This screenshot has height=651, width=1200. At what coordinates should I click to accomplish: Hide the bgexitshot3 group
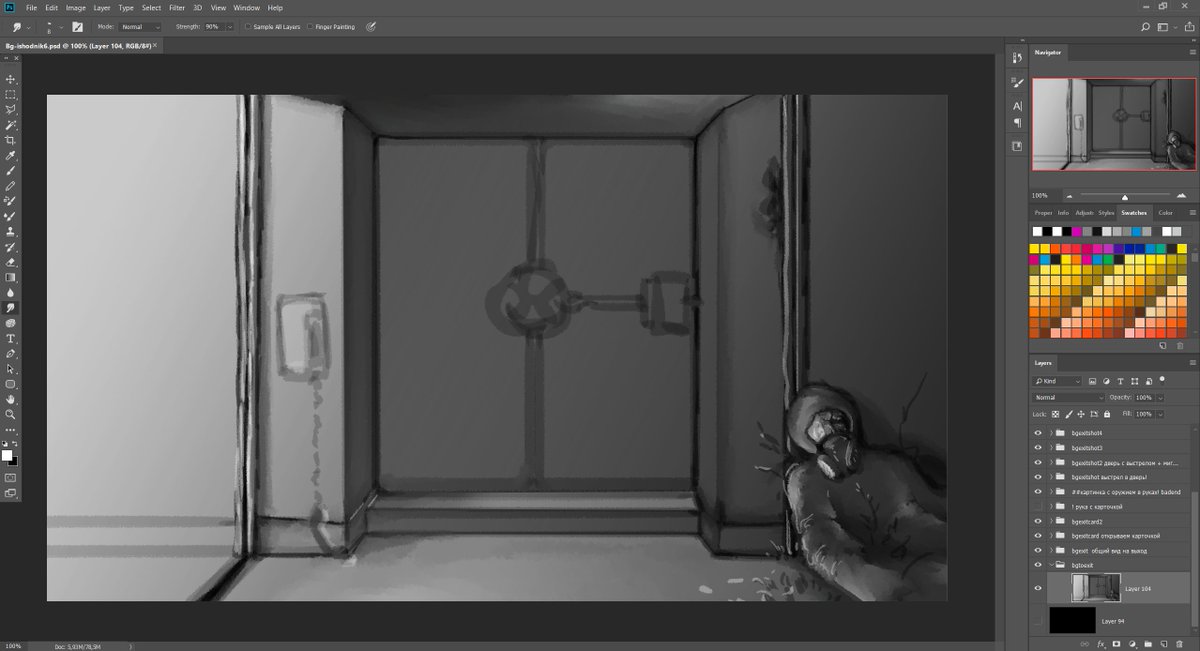[x=1038, y=448]
